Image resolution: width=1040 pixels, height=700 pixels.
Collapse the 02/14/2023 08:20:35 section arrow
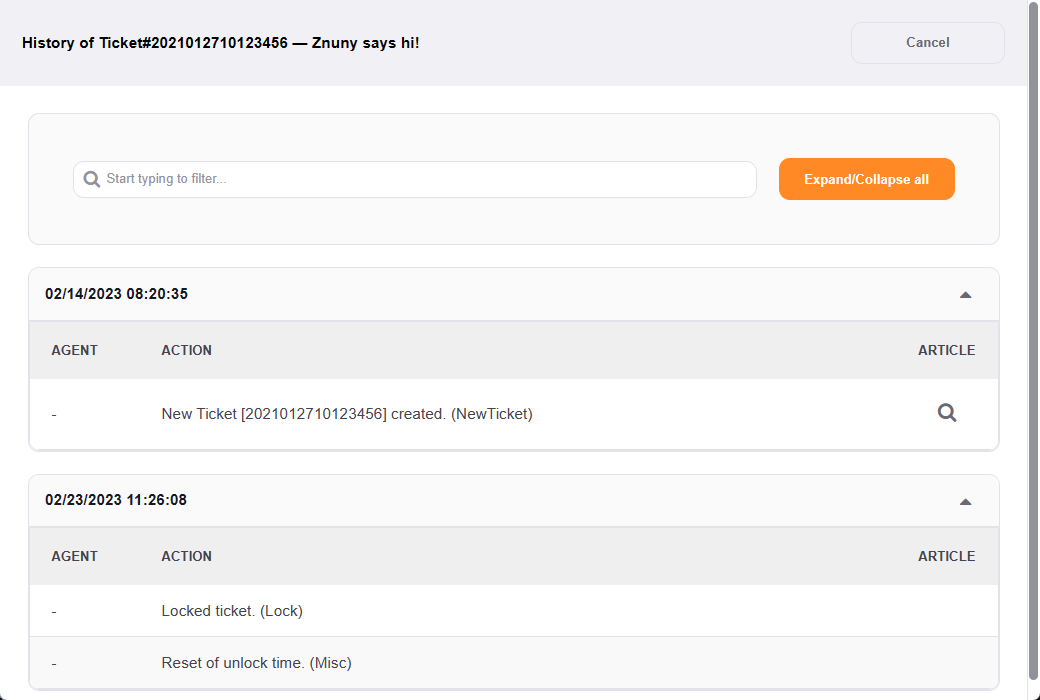click(x=965, y=295)
